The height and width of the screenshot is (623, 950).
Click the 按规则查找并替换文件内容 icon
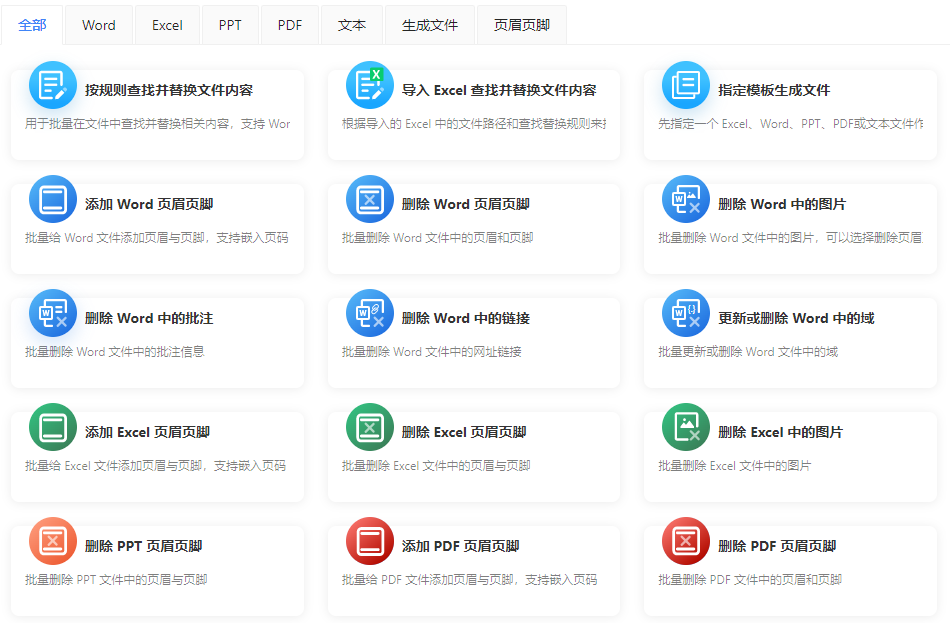(x=53, y=85)
